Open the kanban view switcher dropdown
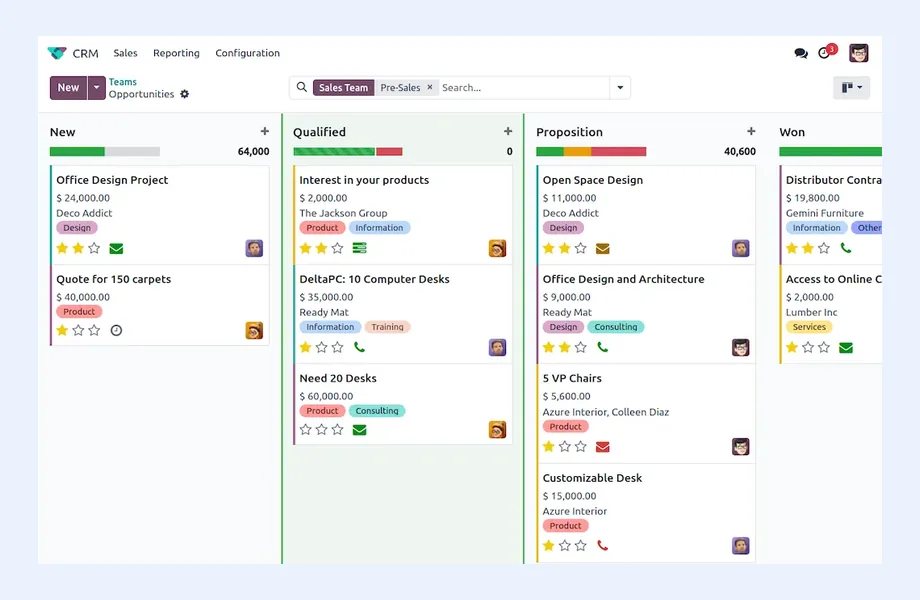Viewport: 920px width, 600px height. tap(851, 87)
